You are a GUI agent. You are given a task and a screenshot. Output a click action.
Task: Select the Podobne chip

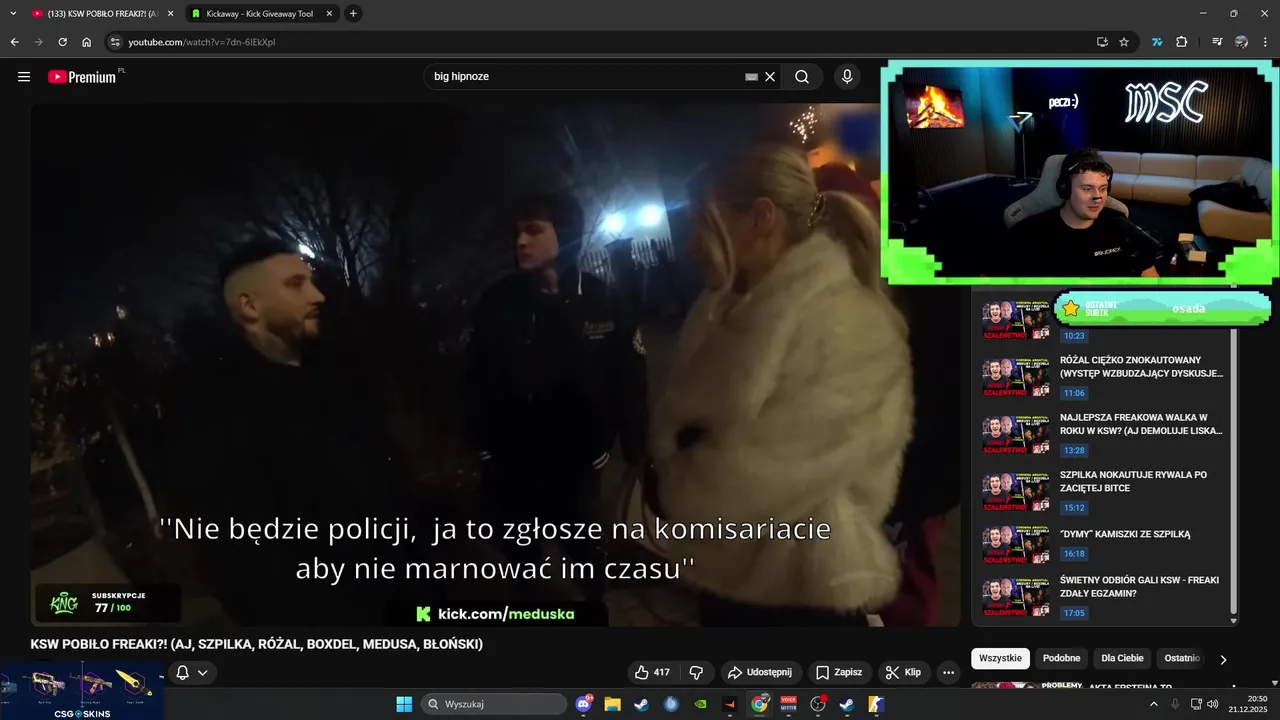tap(1061, 658)
